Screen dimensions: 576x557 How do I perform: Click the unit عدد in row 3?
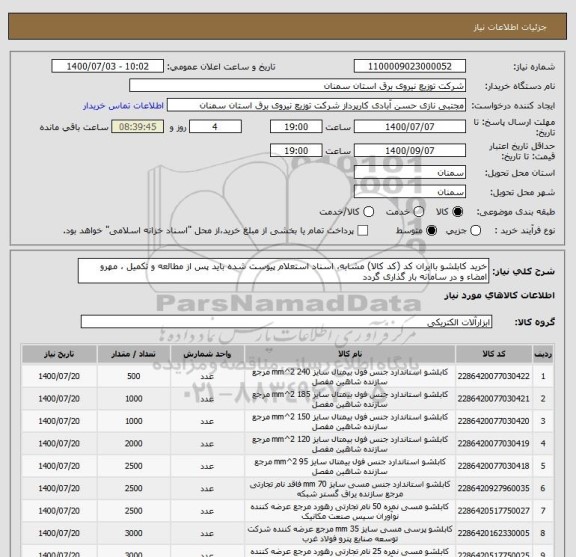pyautogui.click(x=207, y=422)
